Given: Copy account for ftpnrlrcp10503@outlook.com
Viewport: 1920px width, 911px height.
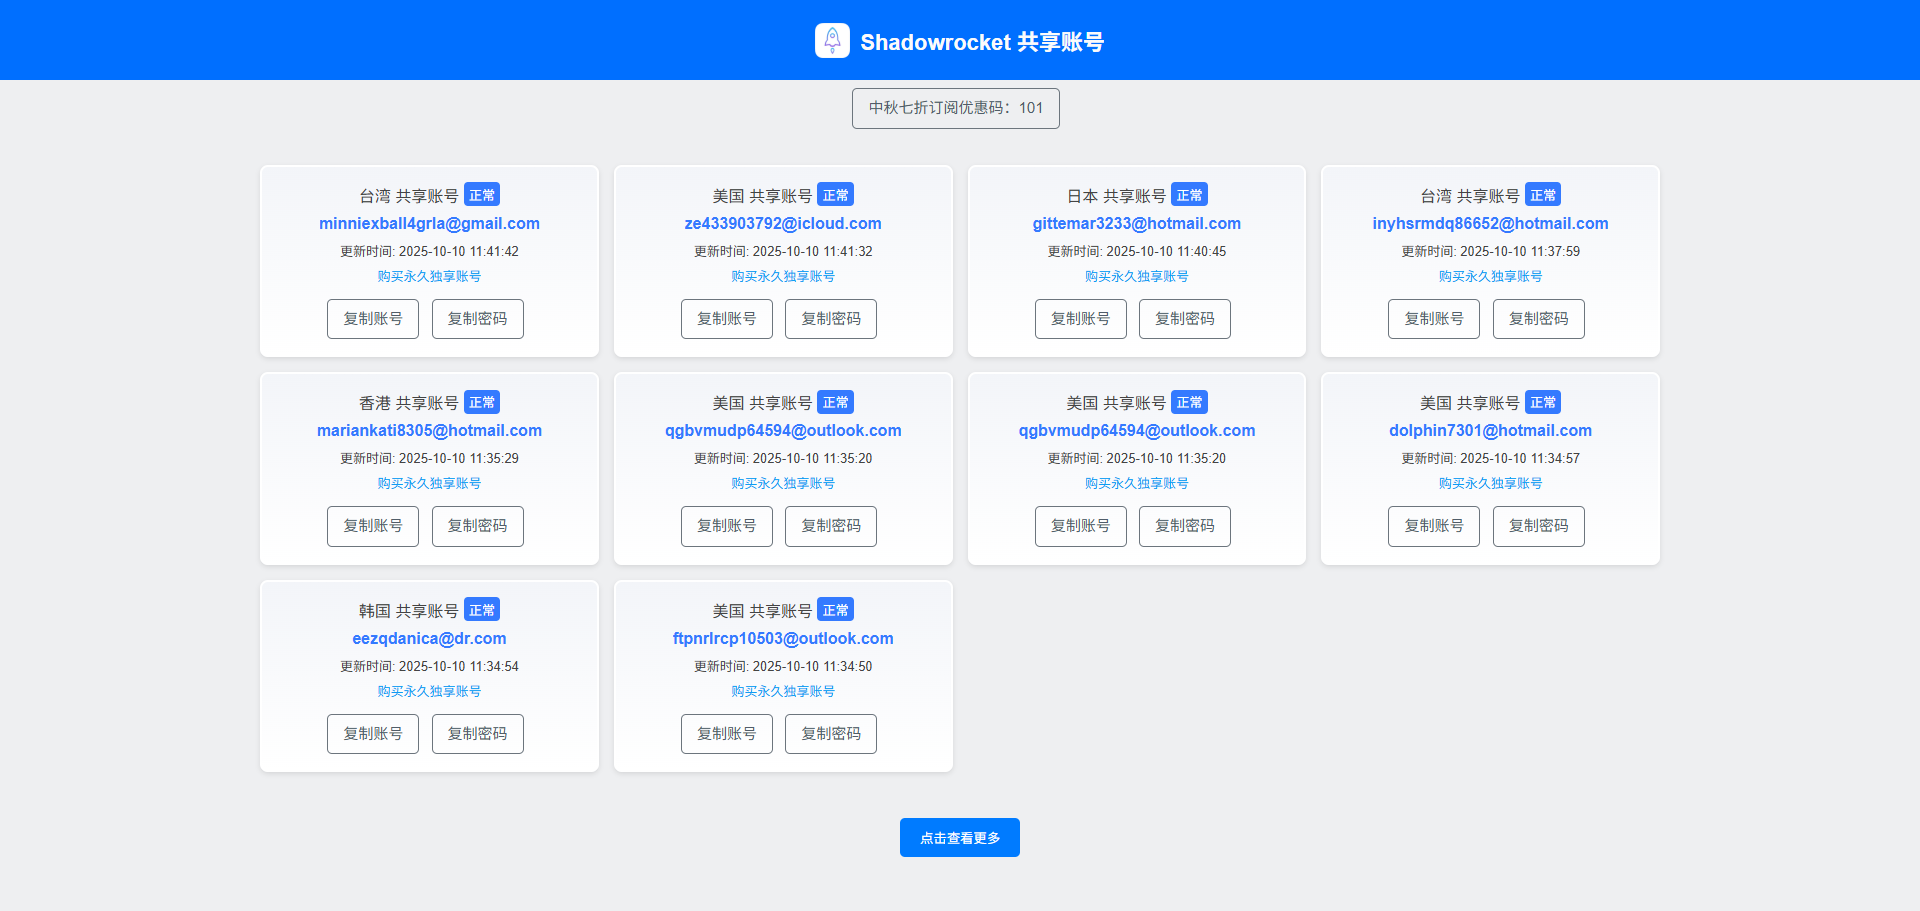Looking at the screenshot, I should coord(726,734).
